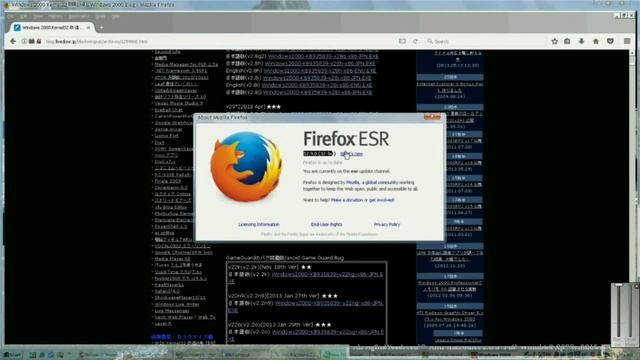Open the site identity info icon

[24, 41]
